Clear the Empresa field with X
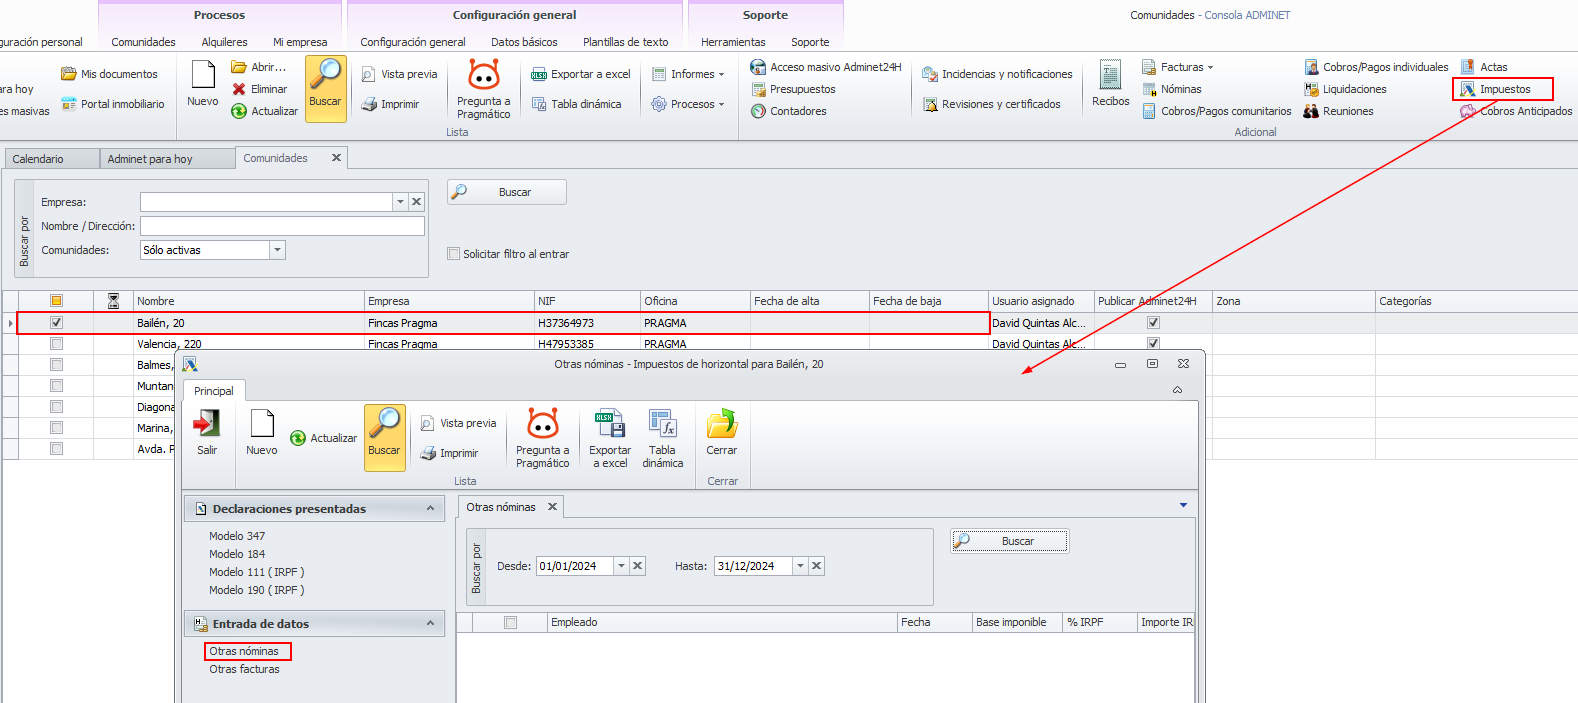This screenshot has height=703, width=1578. (417, 202)
